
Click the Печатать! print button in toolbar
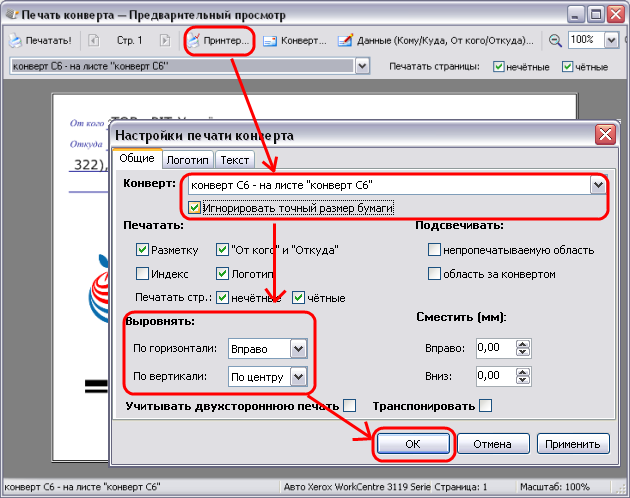(40, 41)
